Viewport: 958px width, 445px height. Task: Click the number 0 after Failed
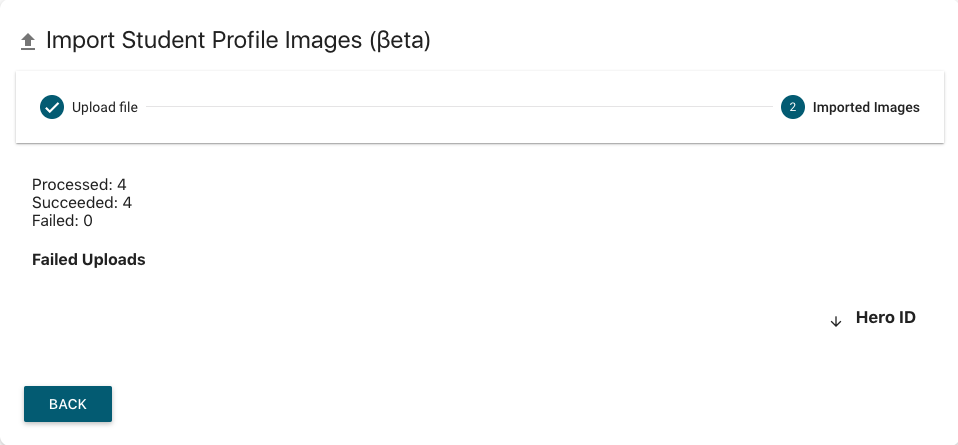(x=88, y=221)
